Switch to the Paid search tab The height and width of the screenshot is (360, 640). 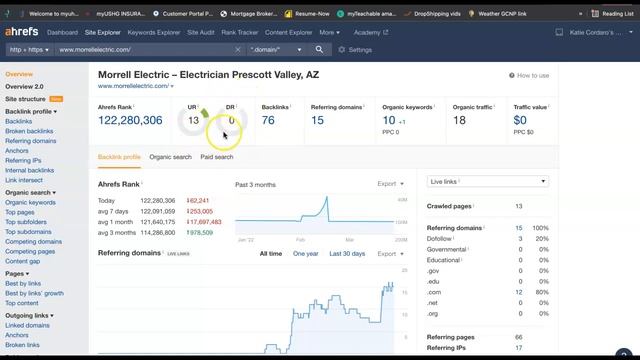(x=217, y=157)
